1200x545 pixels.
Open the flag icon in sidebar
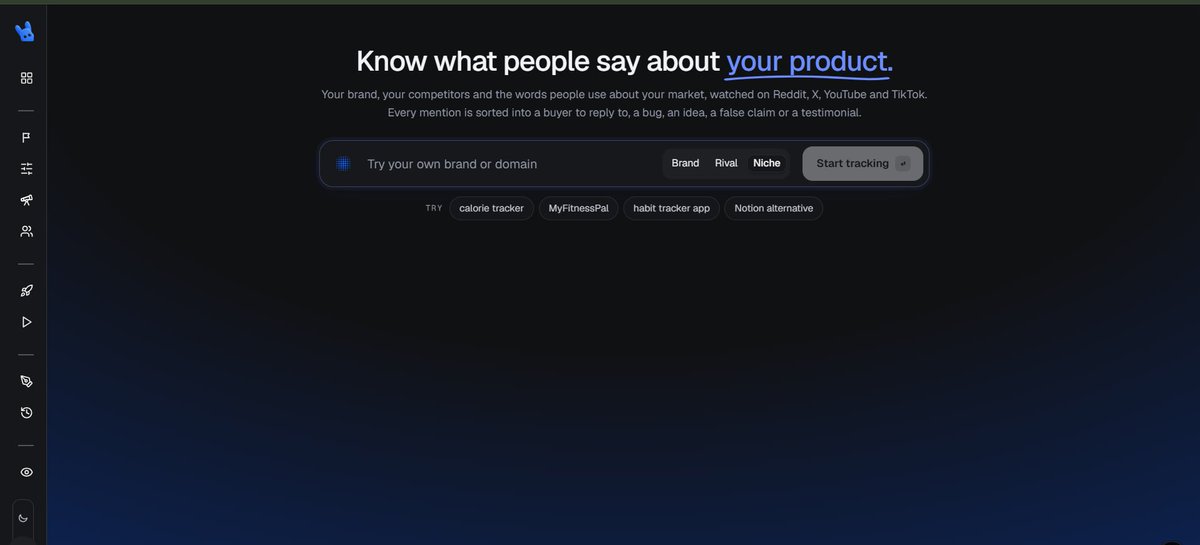tap(27, 138)
